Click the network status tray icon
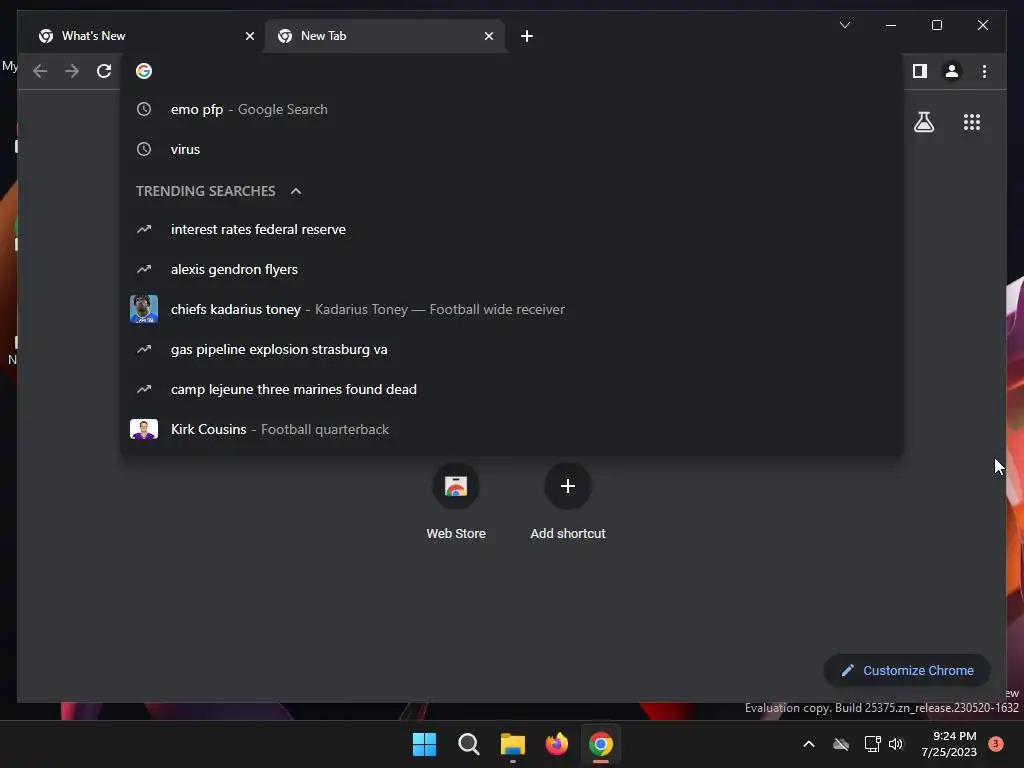Screen dimensions: 1024x768 [872, 744]
